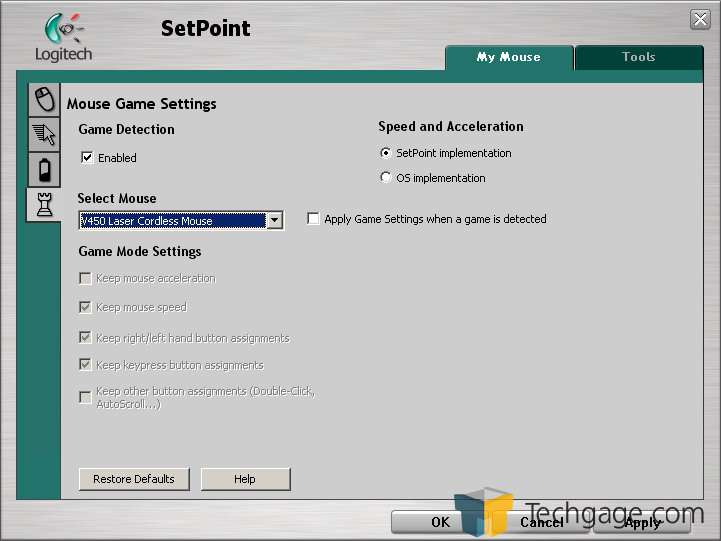
Task: Uncheck the Game Detection Enabled checkbox
Action: (87, 158)
